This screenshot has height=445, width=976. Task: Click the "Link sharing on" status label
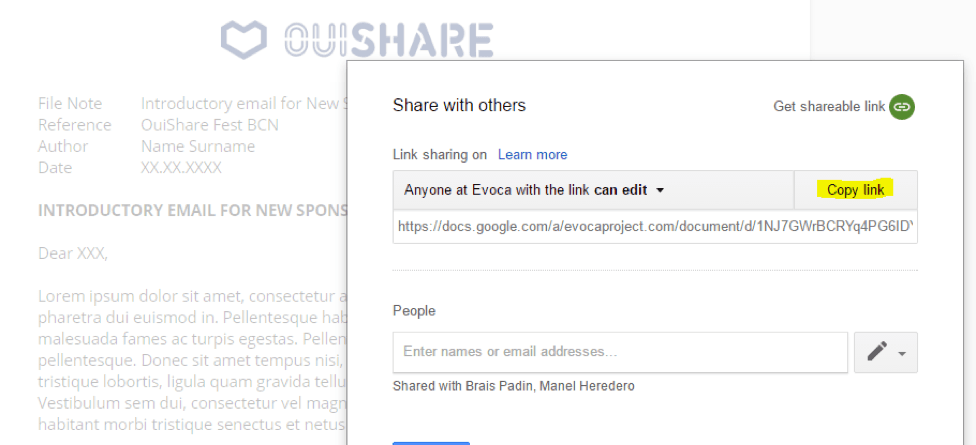coord(440,155)
